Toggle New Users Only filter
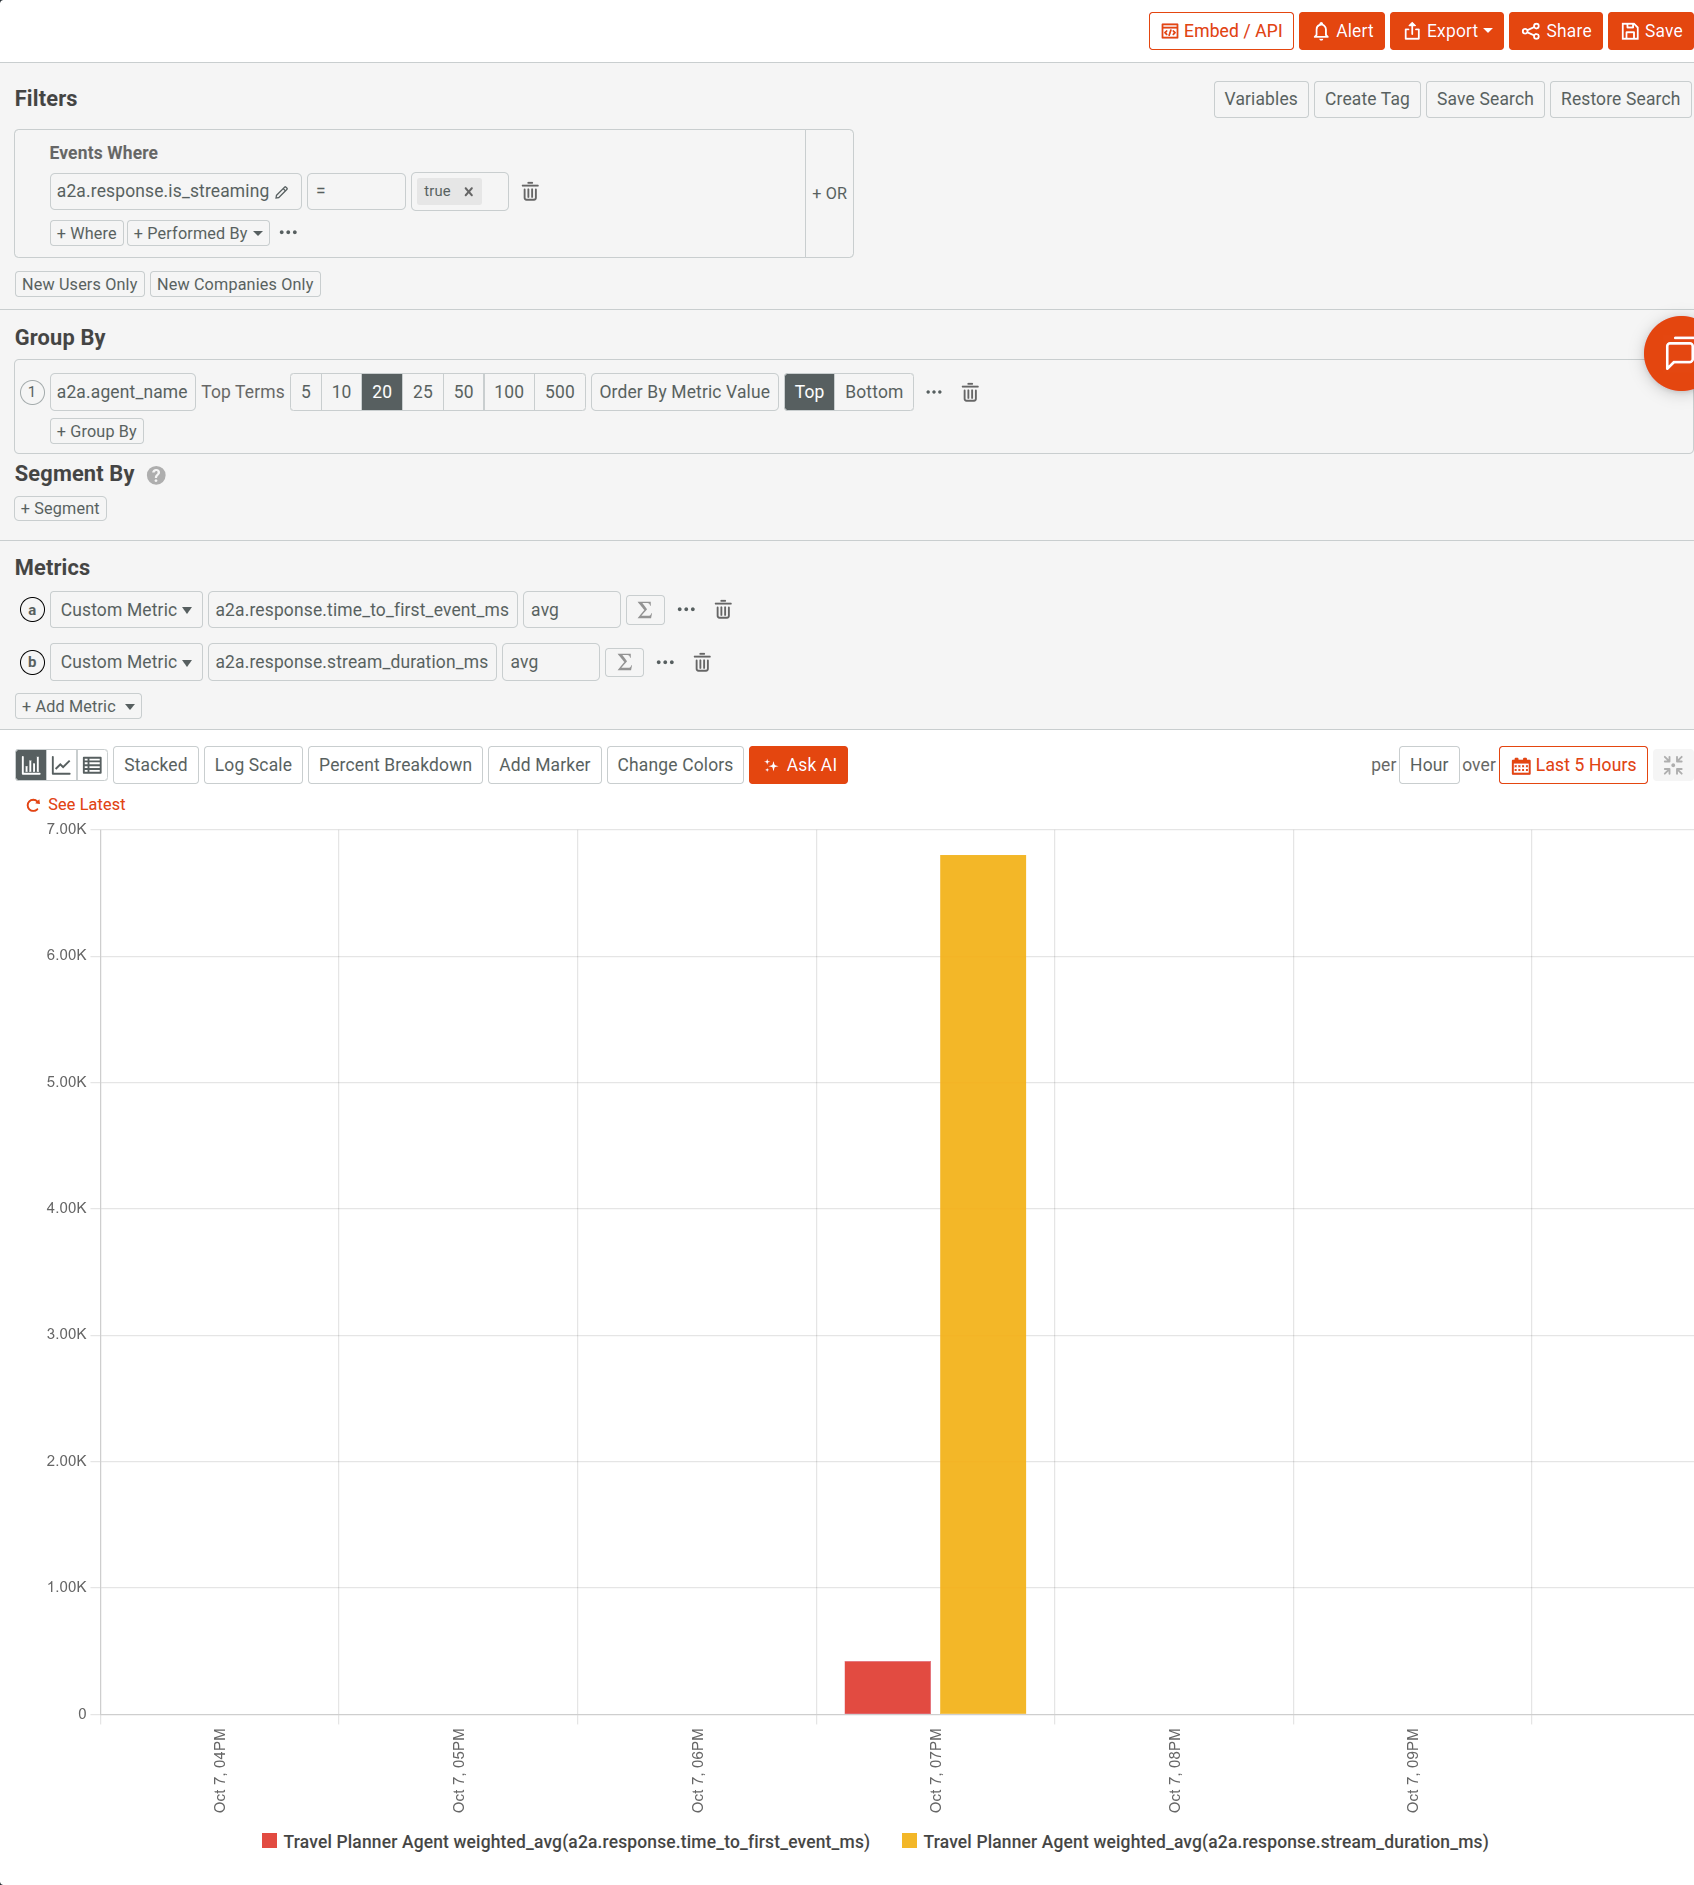This screenshot has width=1694, height=1885. (79, 284)
